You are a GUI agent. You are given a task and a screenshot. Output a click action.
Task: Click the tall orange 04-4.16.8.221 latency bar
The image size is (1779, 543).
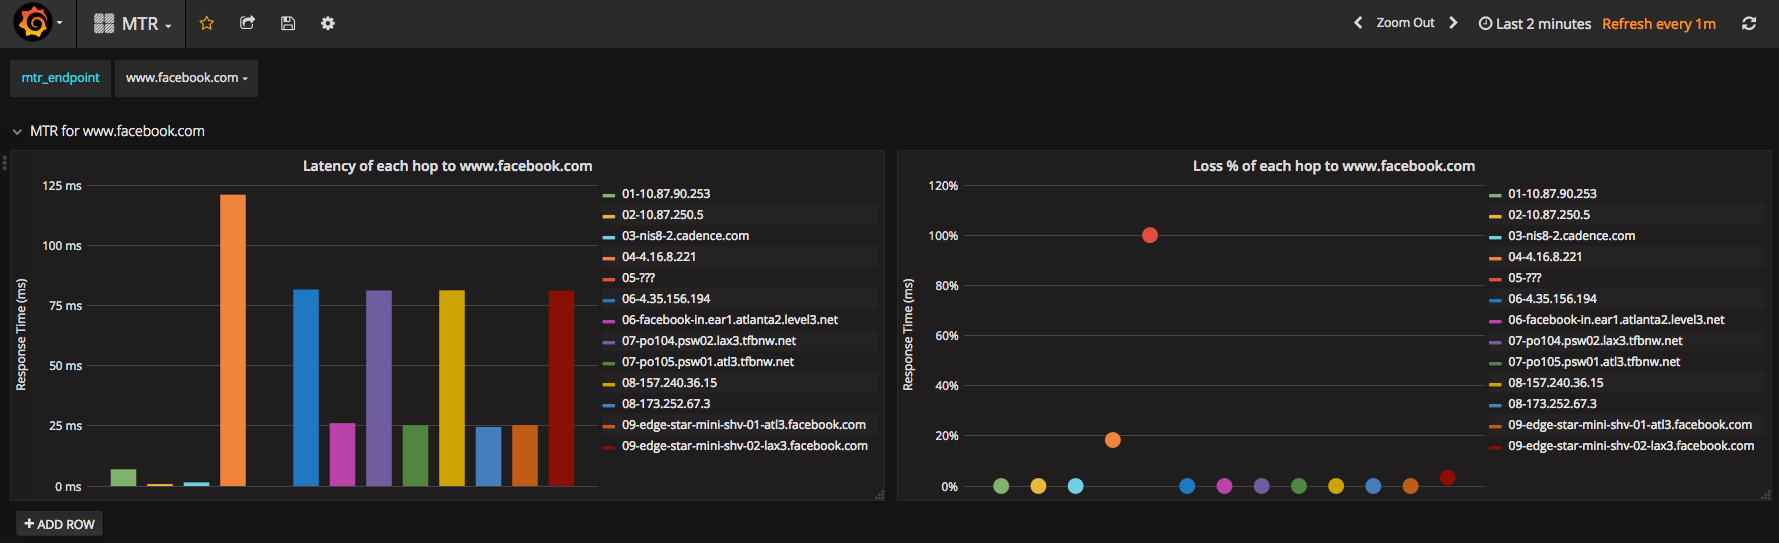click(x=233, y=340)
